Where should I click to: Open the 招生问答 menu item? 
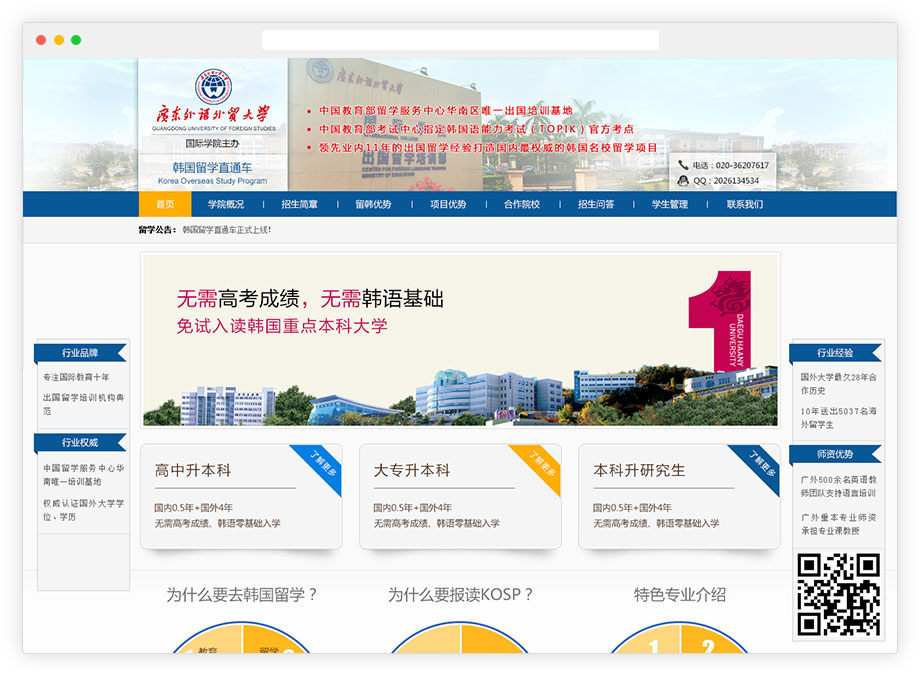click(596, 204)
